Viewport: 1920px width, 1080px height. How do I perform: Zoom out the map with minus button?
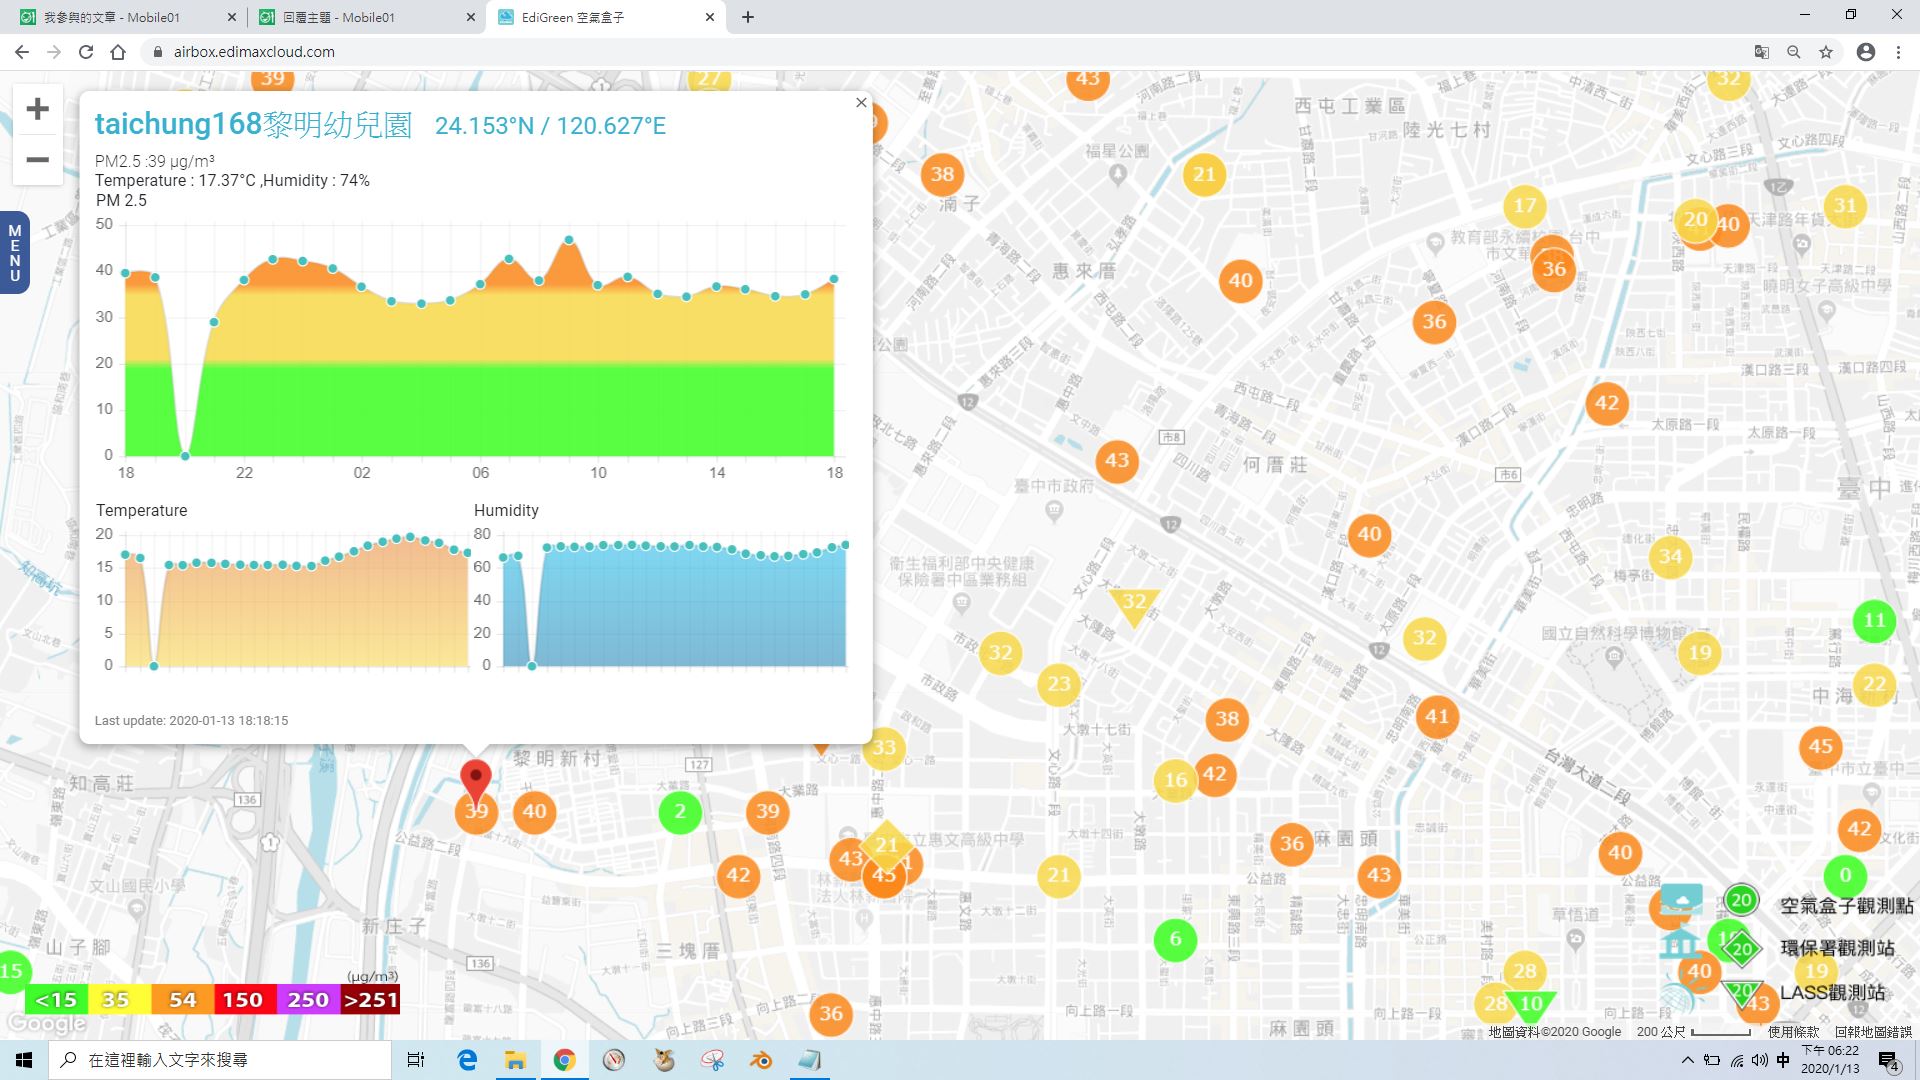coord(37,160)
